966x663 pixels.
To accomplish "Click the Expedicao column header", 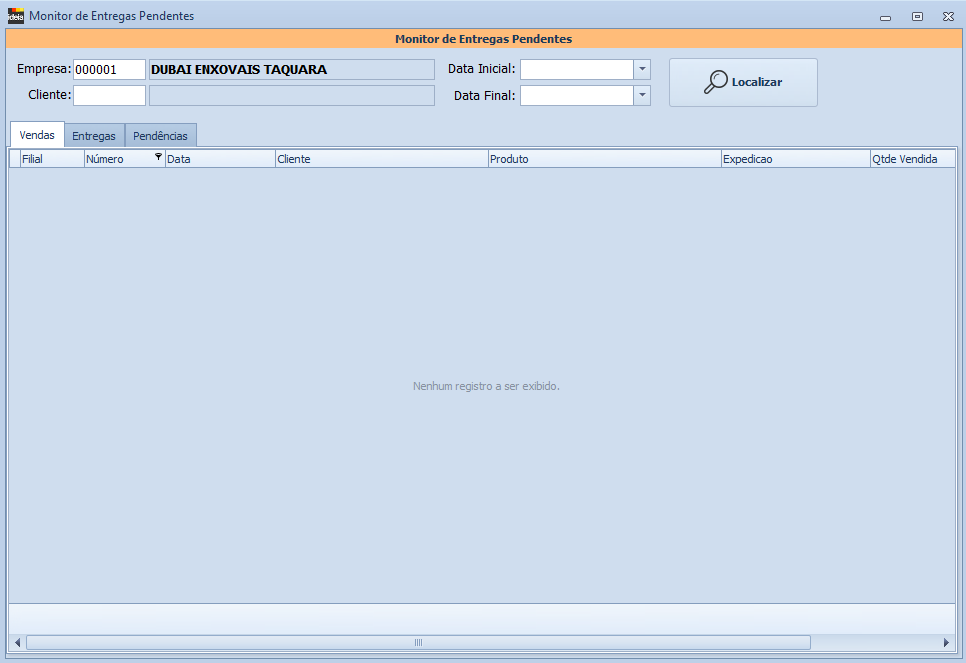I will [795, 159].
